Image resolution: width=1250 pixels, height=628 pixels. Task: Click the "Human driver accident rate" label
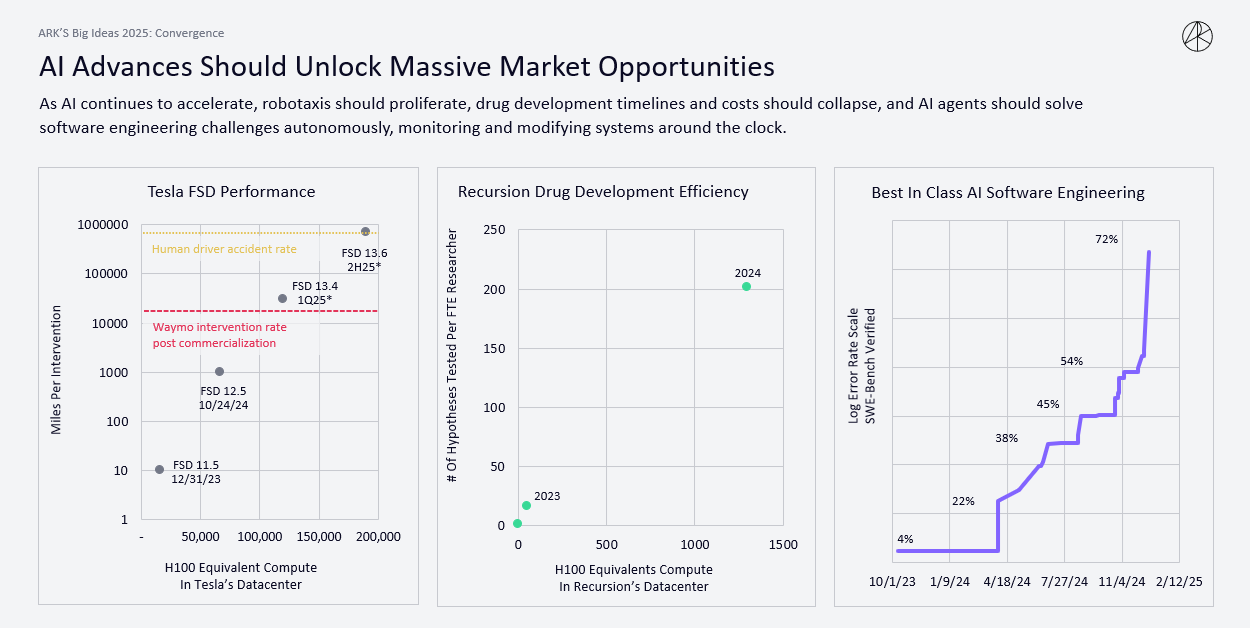(x=224, y=249)
